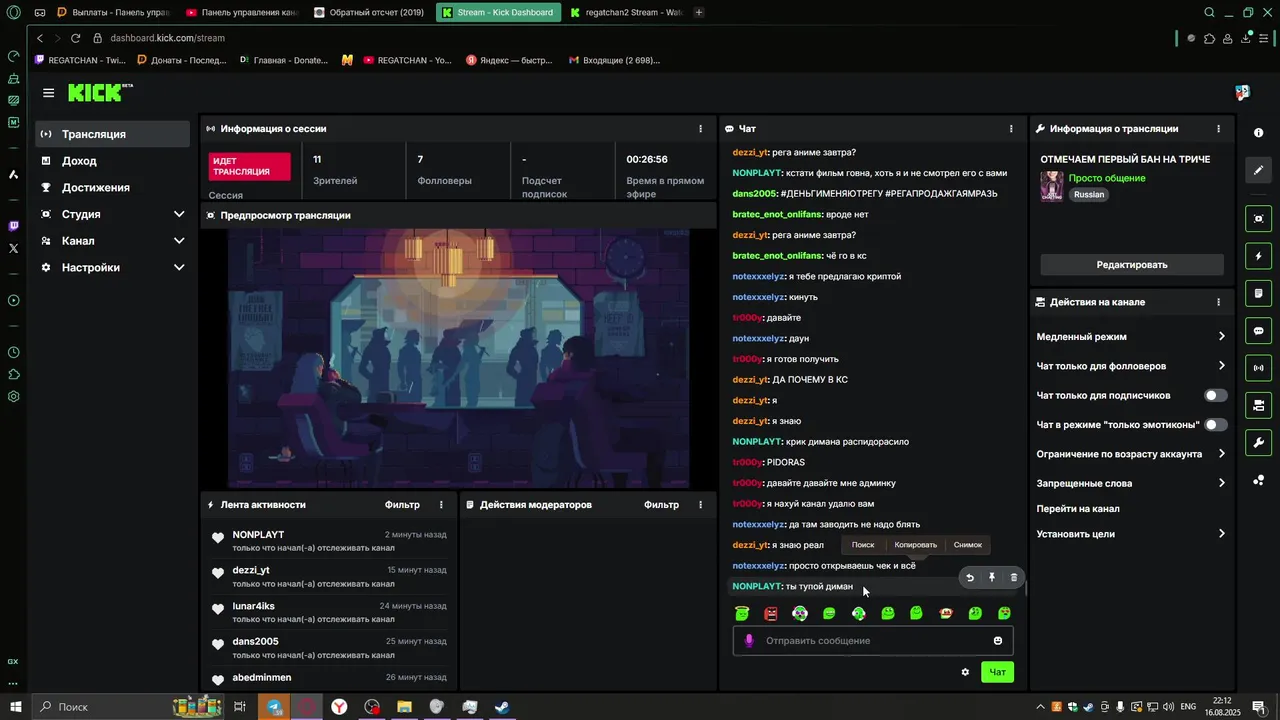Expand the Канал sidebar section
Viewport: 1280px width, 720px height.
coord(113,241)
